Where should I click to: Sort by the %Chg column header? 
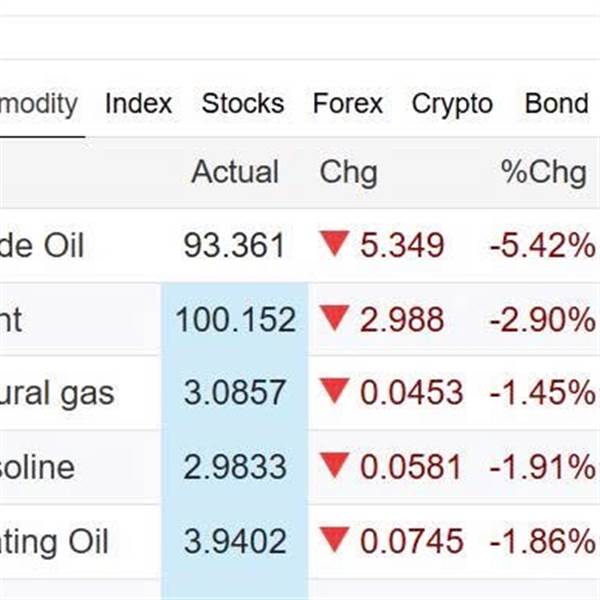coord(543,172)
